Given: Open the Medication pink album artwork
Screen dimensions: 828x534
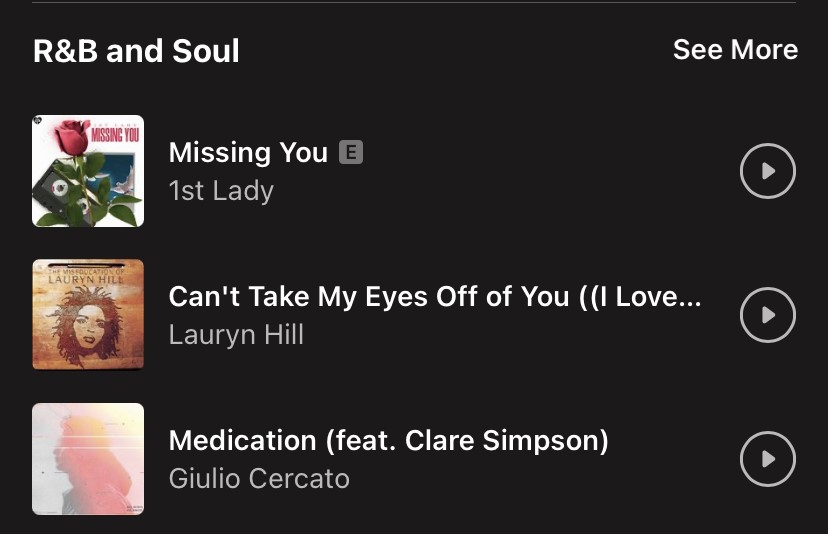Looking at the screenshot, I should click(88, 459).
